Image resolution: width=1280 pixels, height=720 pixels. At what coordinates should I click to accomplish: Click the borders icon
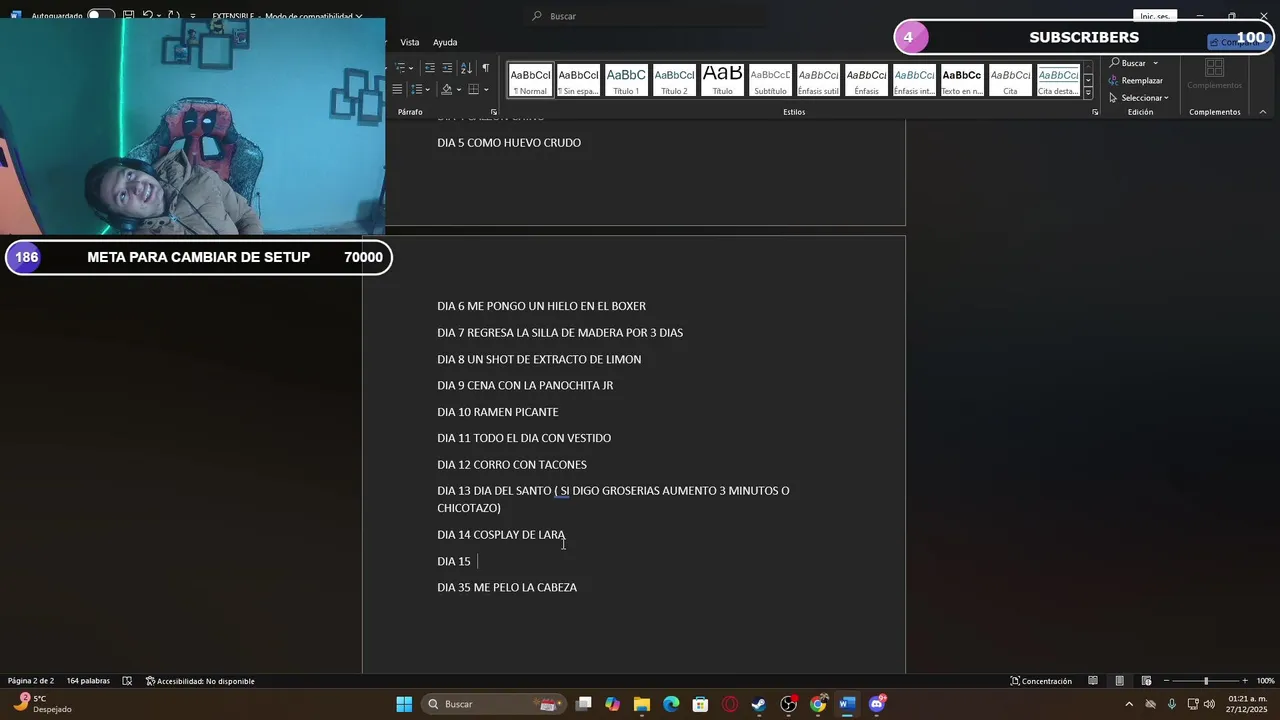(x=474, y=90)
